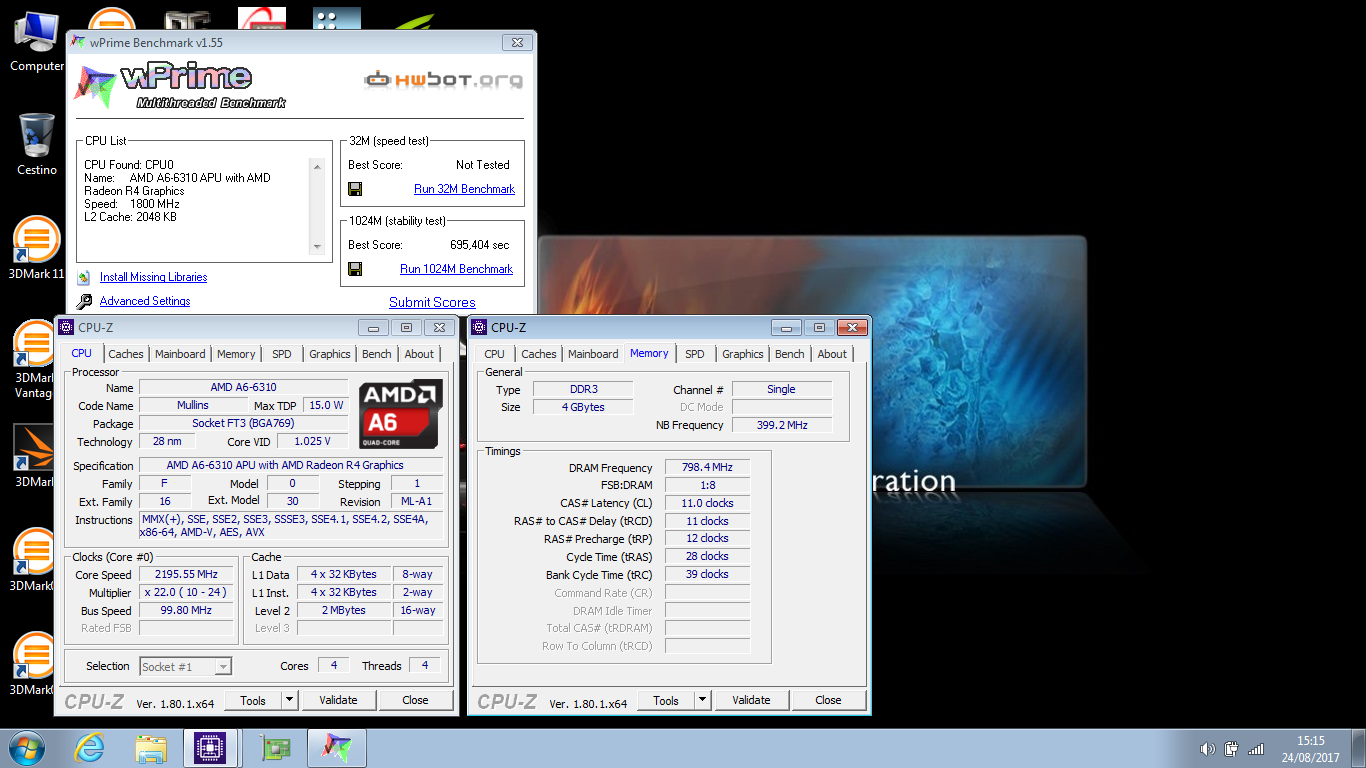Screen dimensions: 1366x768
Task: Click the CPU List scrollbar up arrow
Action: point(317,167)
